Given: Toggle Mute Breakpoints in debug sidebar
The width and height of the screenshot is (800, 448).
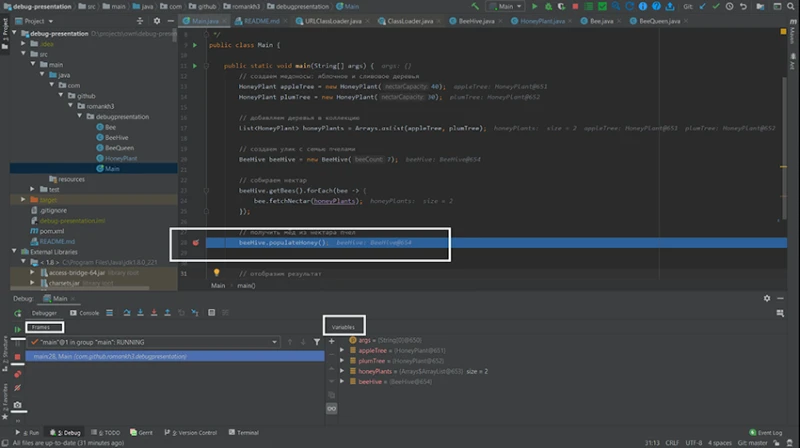Looking at the screenshot, I should [18, 388].
